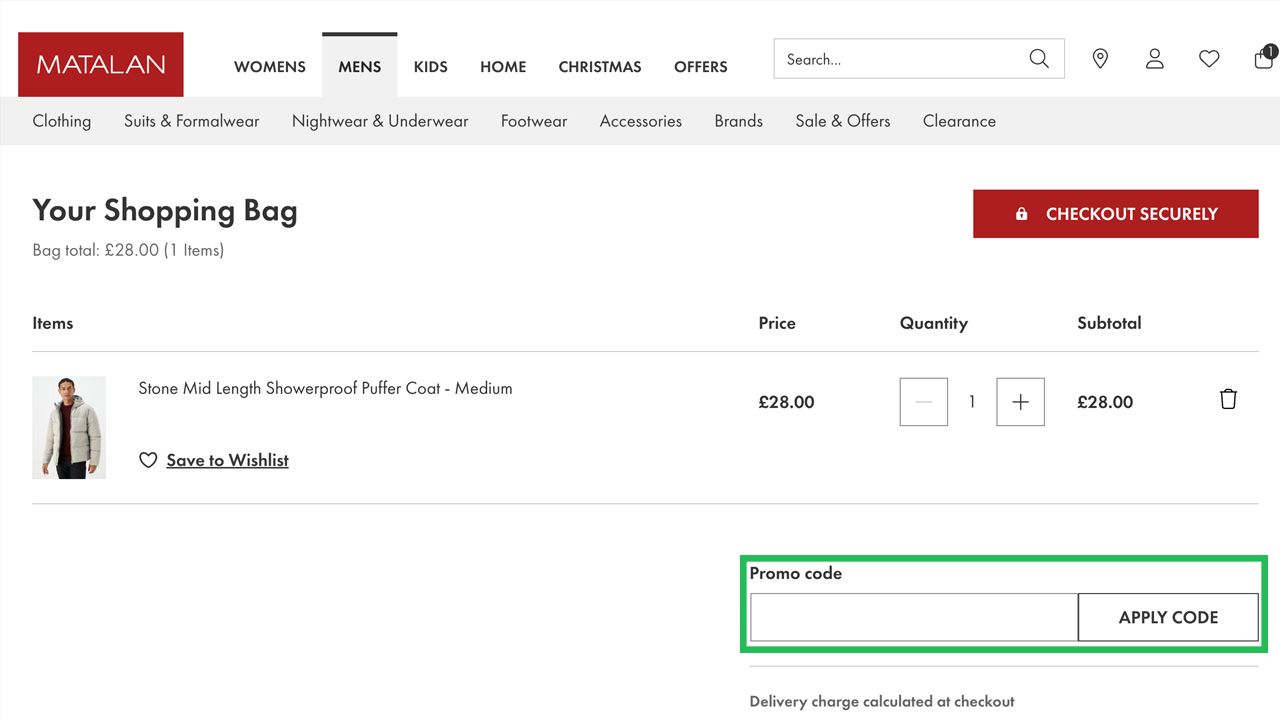Open the shopping bag icon
1280x720 pixels.
pos(1264,58)
